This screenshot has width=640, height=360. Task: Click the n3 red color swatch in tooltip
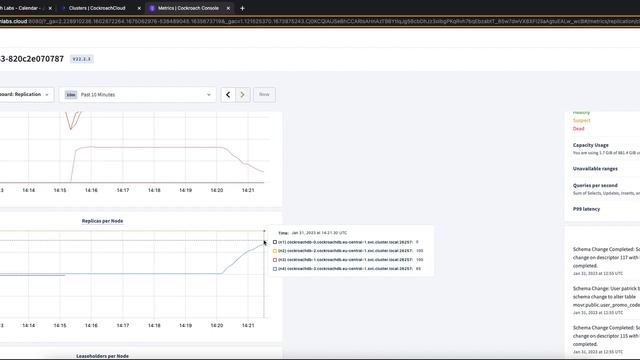click(275, 260)
